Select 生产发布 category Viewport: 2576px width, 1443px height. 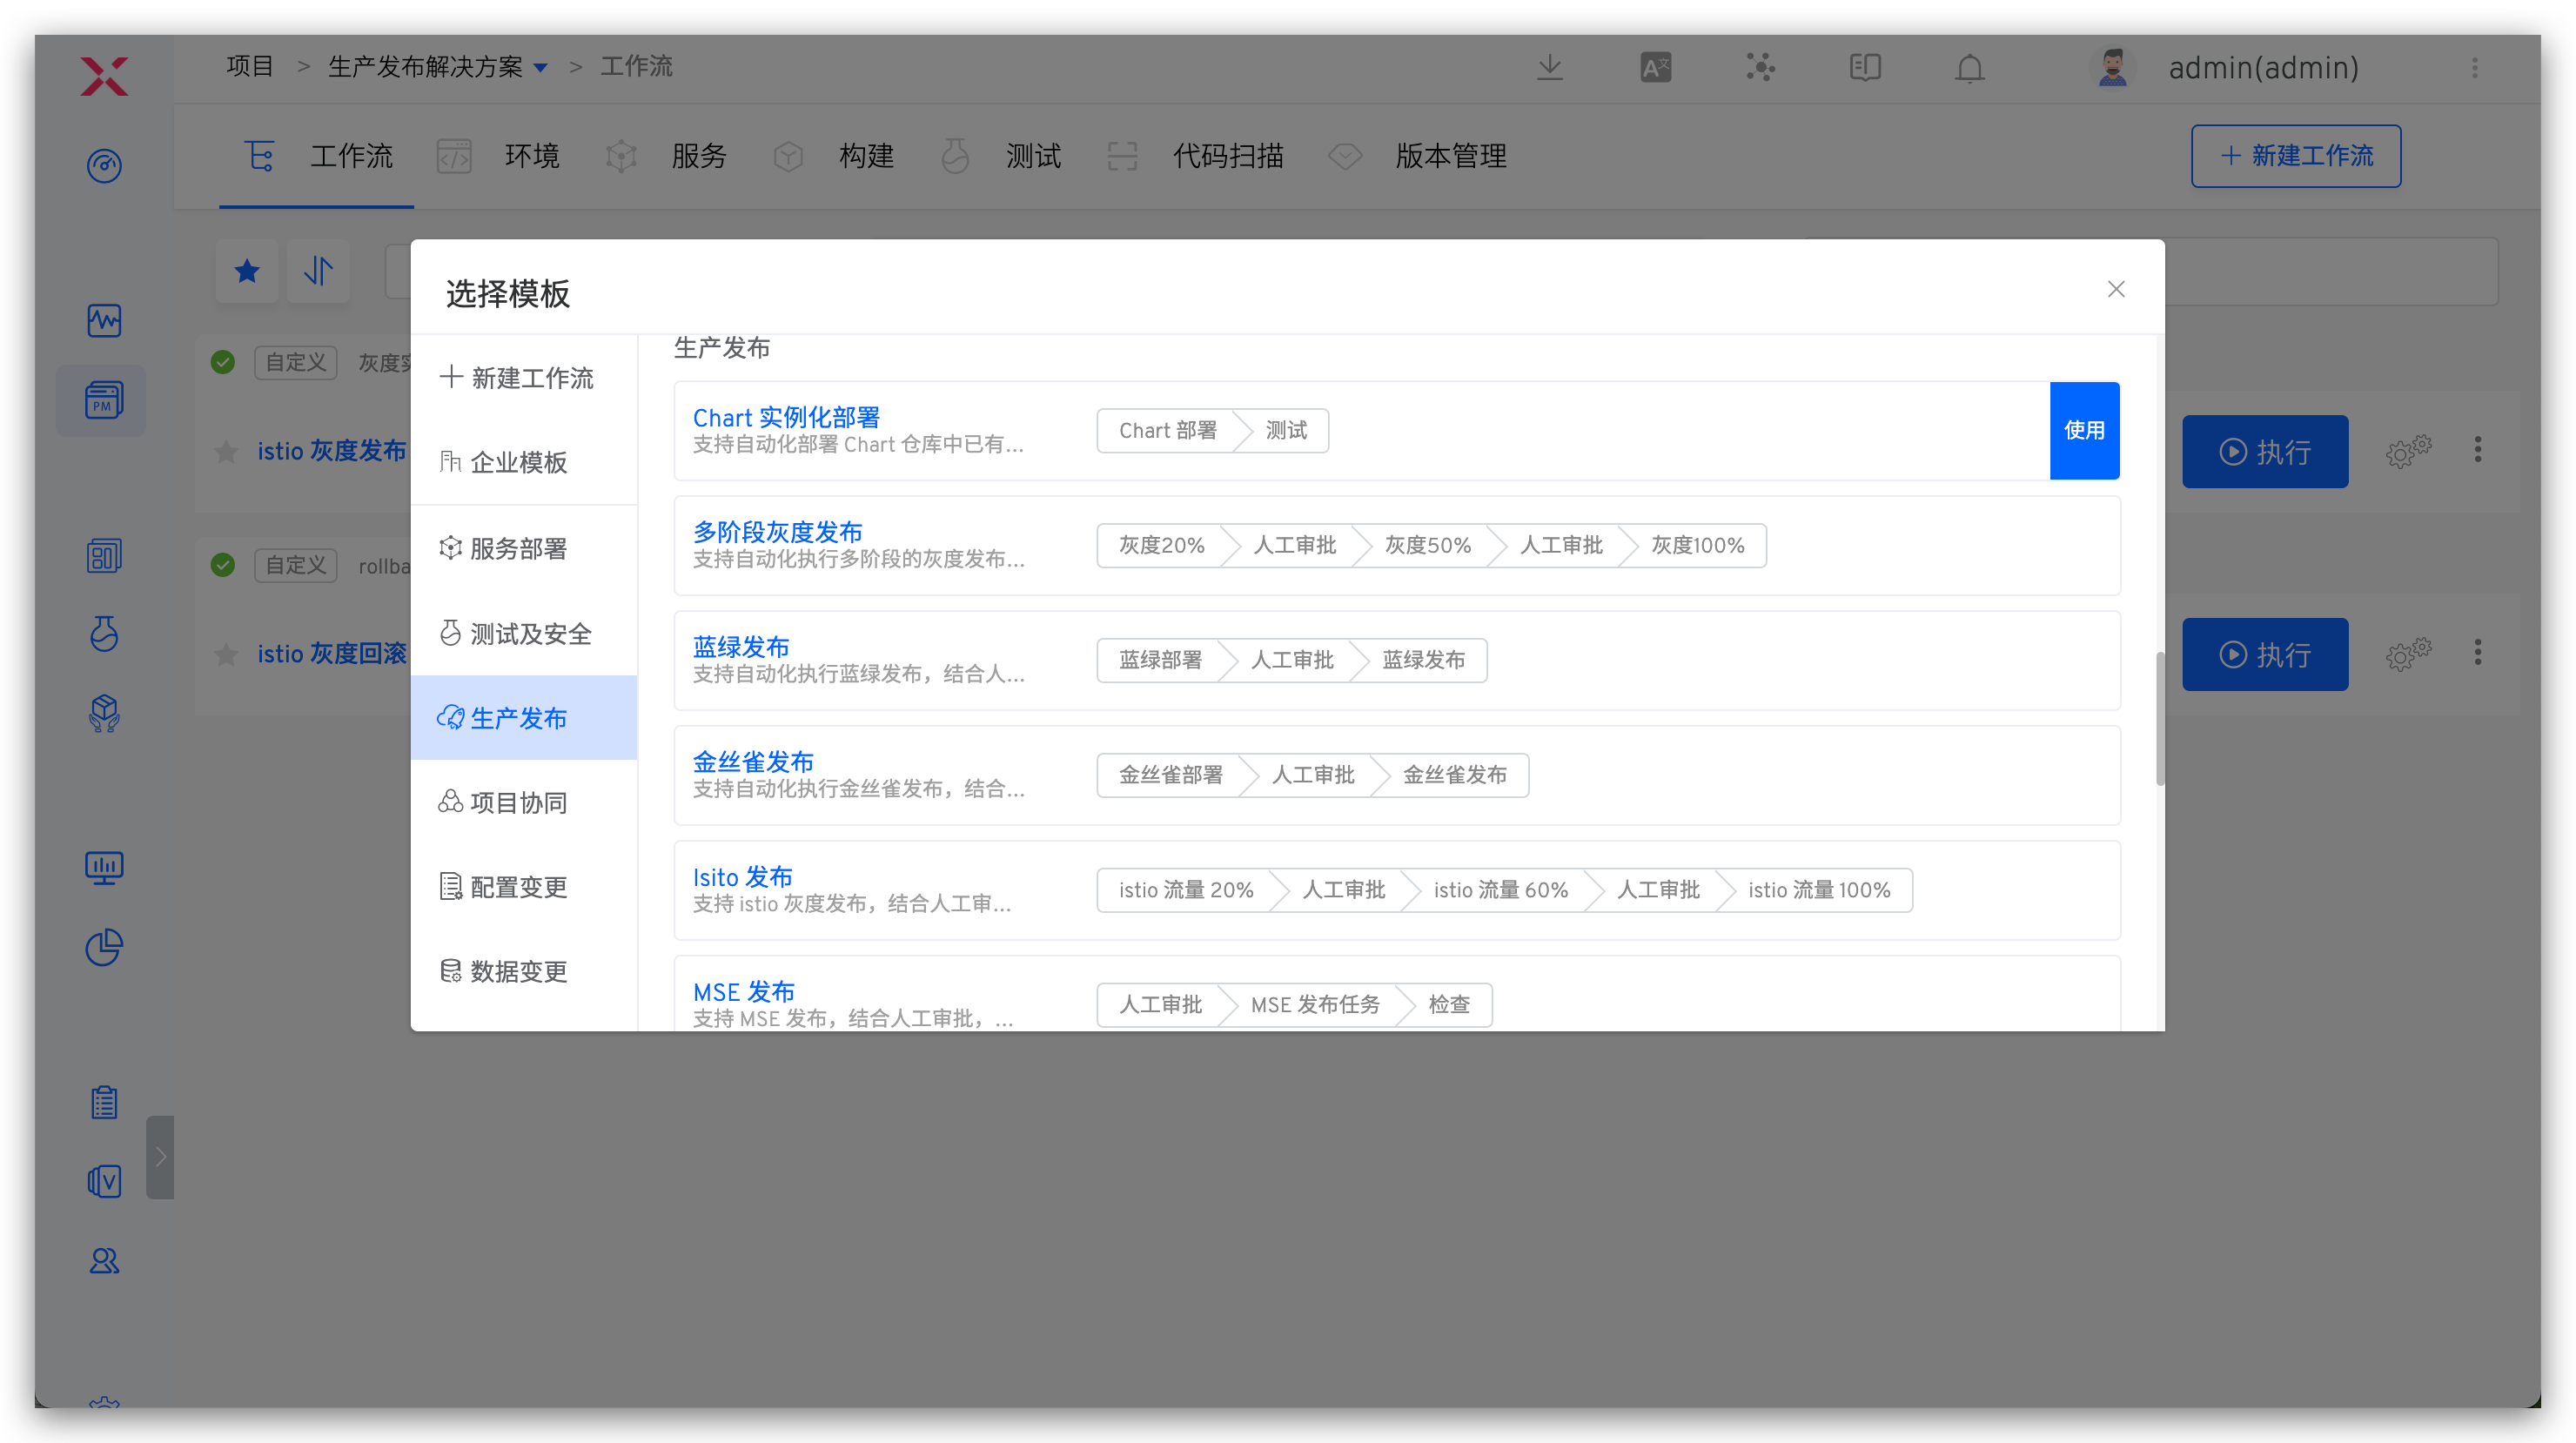[524, 717]
